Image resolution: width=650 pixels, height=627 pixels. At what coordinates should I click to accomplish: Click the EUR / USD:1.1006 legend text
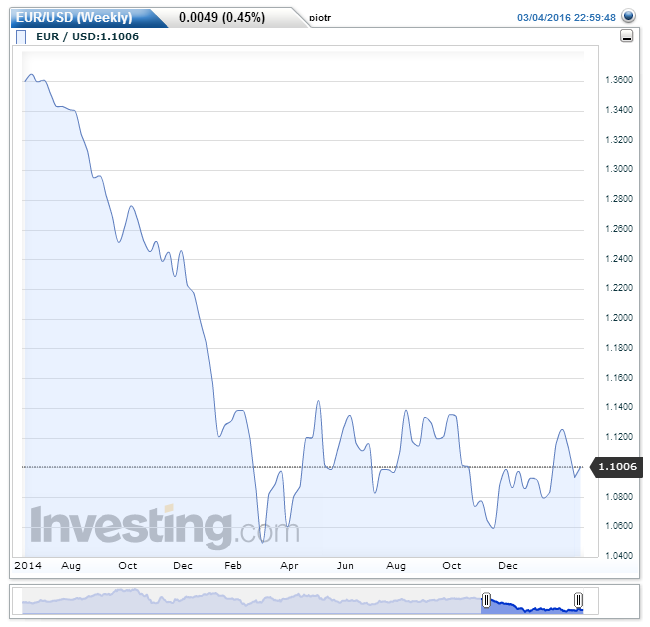(87, 36)
